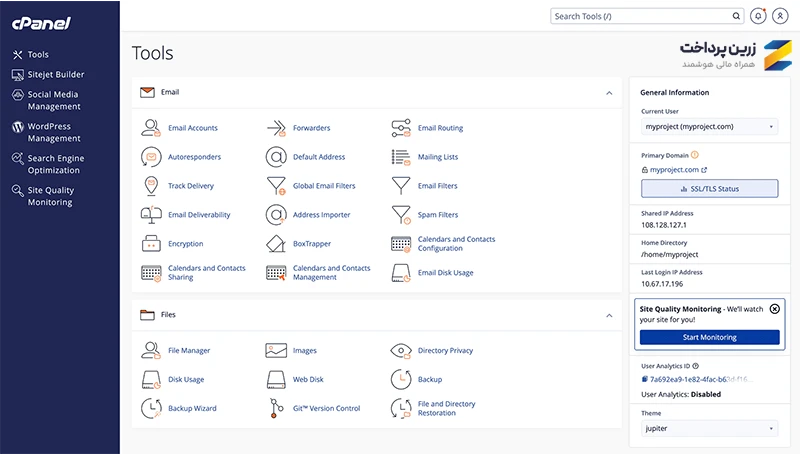Select the Autoresponders icon
The image size is (800, 454).
(151, 157)
